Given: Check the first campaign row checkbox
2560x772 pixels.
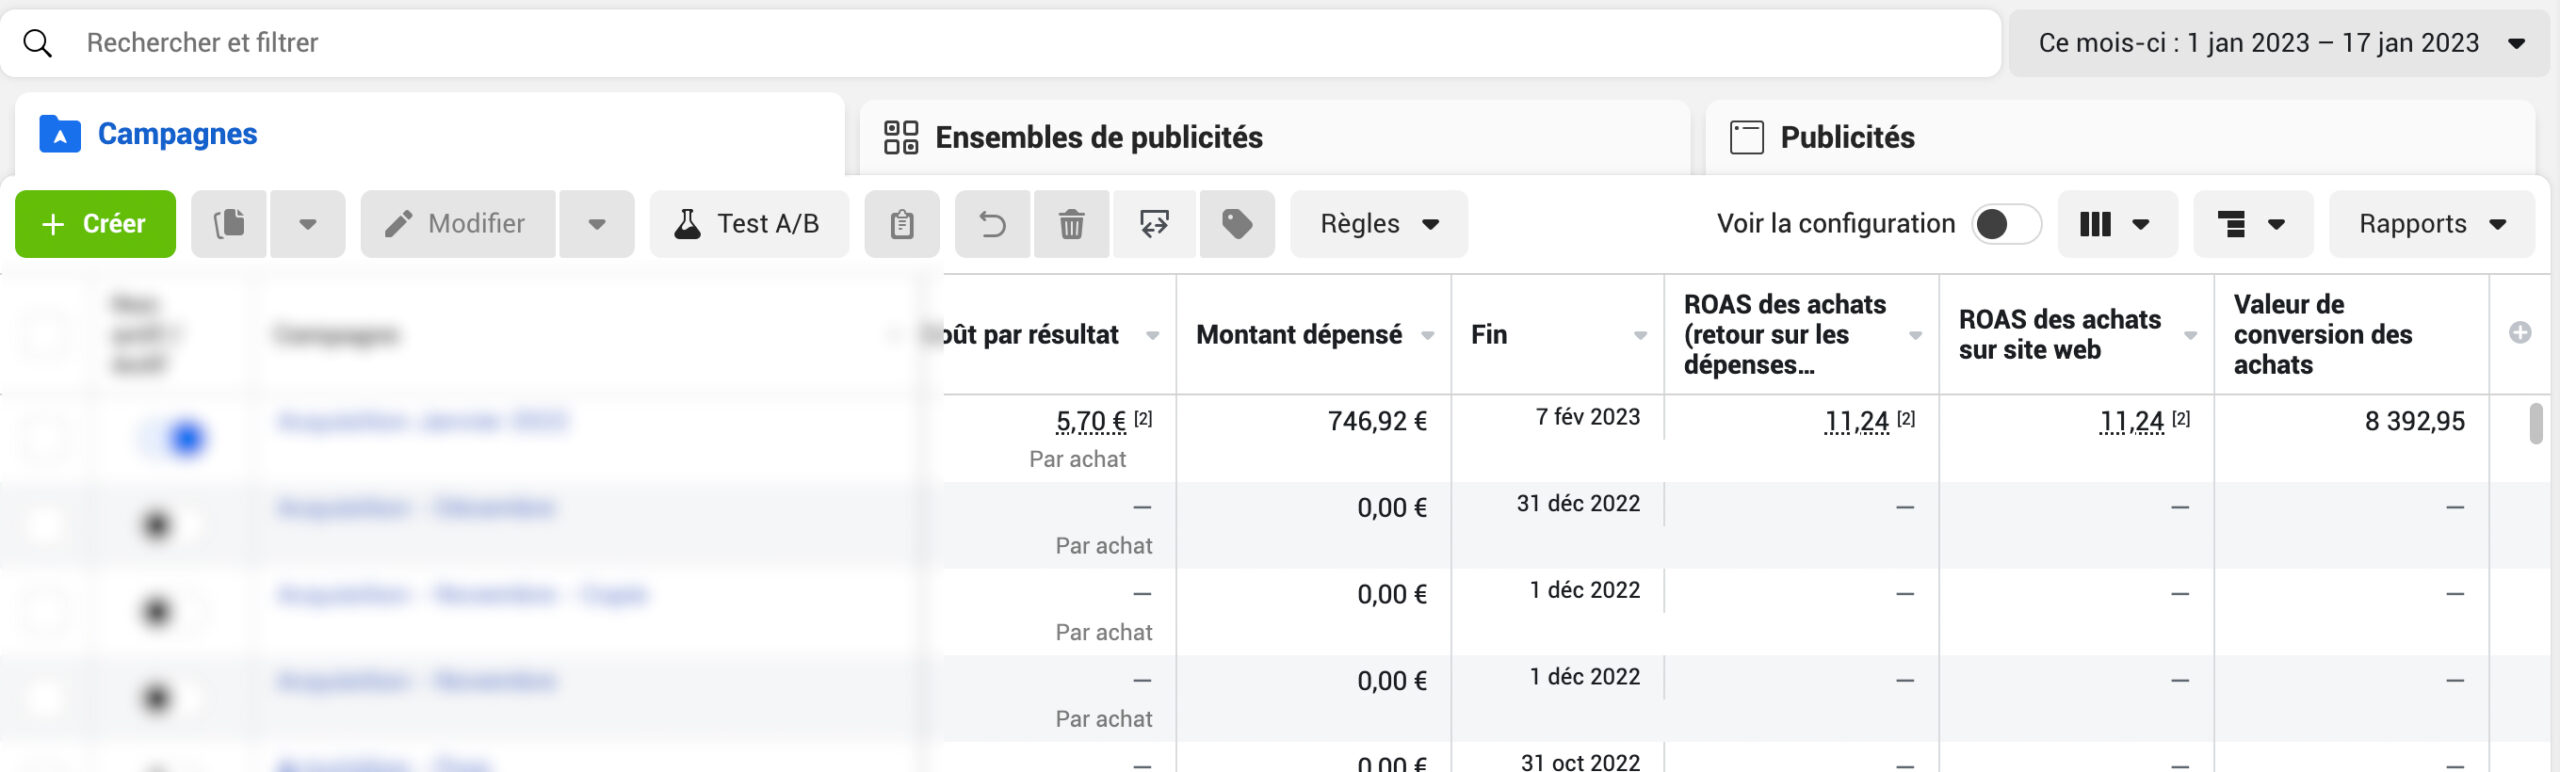Looking at the screenshot, I should pyautogui.click(x=46, y=438).
